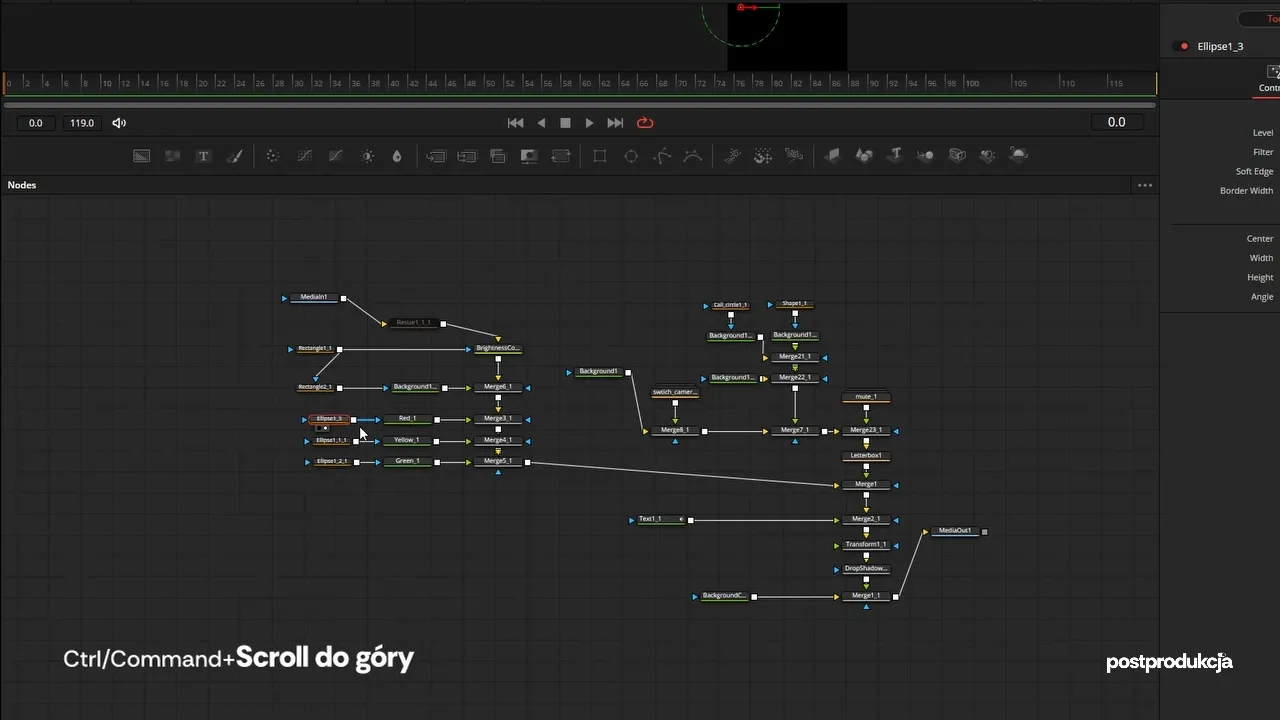Jump to the first frame
The width and height of the screenshot is (1280, 720).
pos(516,123)
